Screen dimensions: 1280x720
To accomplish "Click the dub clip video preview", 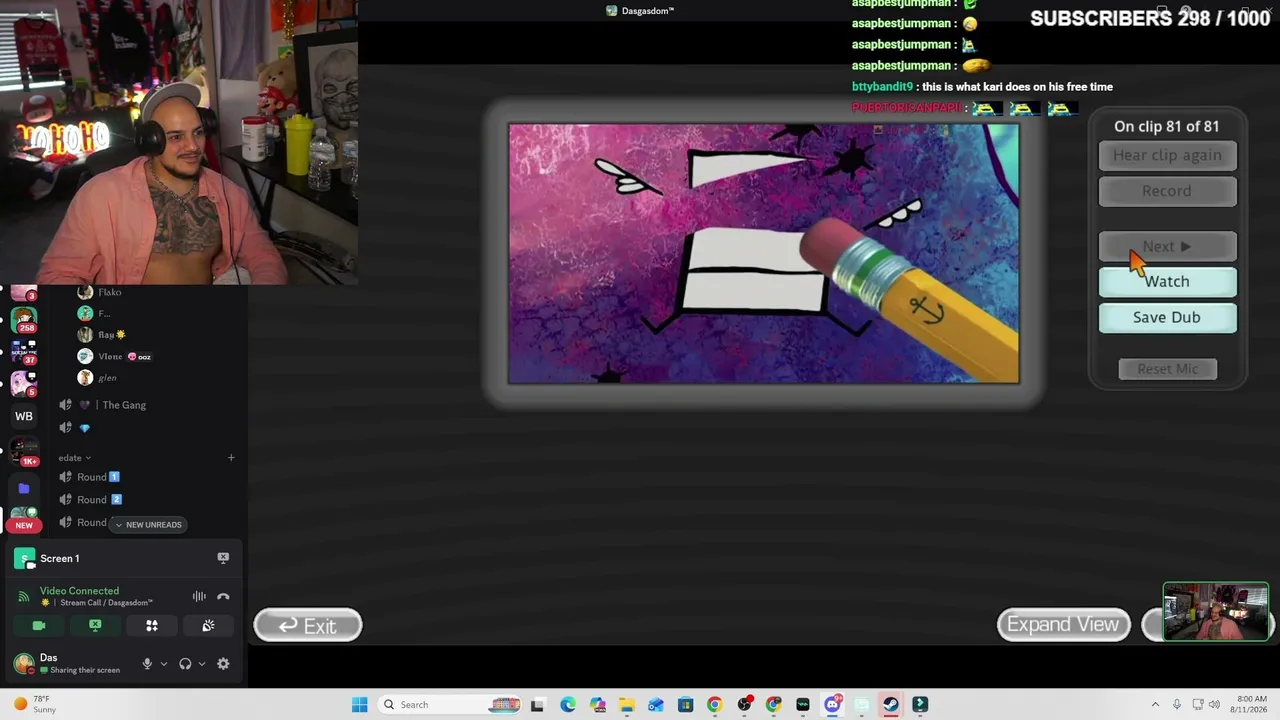I will click(x=764, y=253).
